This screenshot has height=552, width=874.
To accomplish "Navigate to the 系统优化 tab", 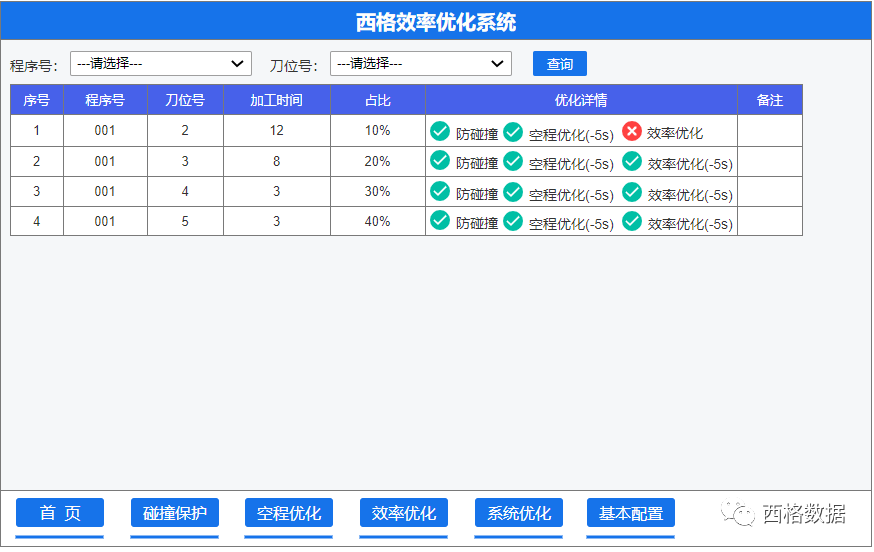I will [x=519, y=513].
